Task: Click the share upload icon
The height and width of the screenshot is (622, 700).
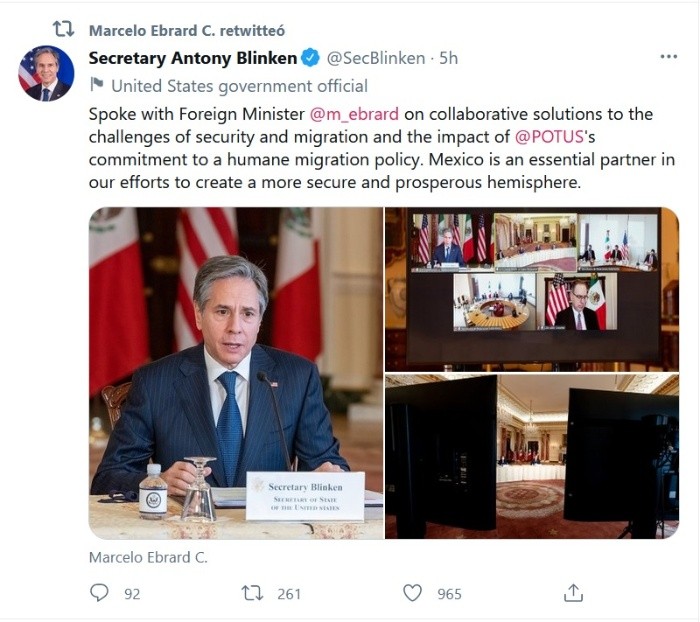Action: pyautogui.click(x=573, y=593)
